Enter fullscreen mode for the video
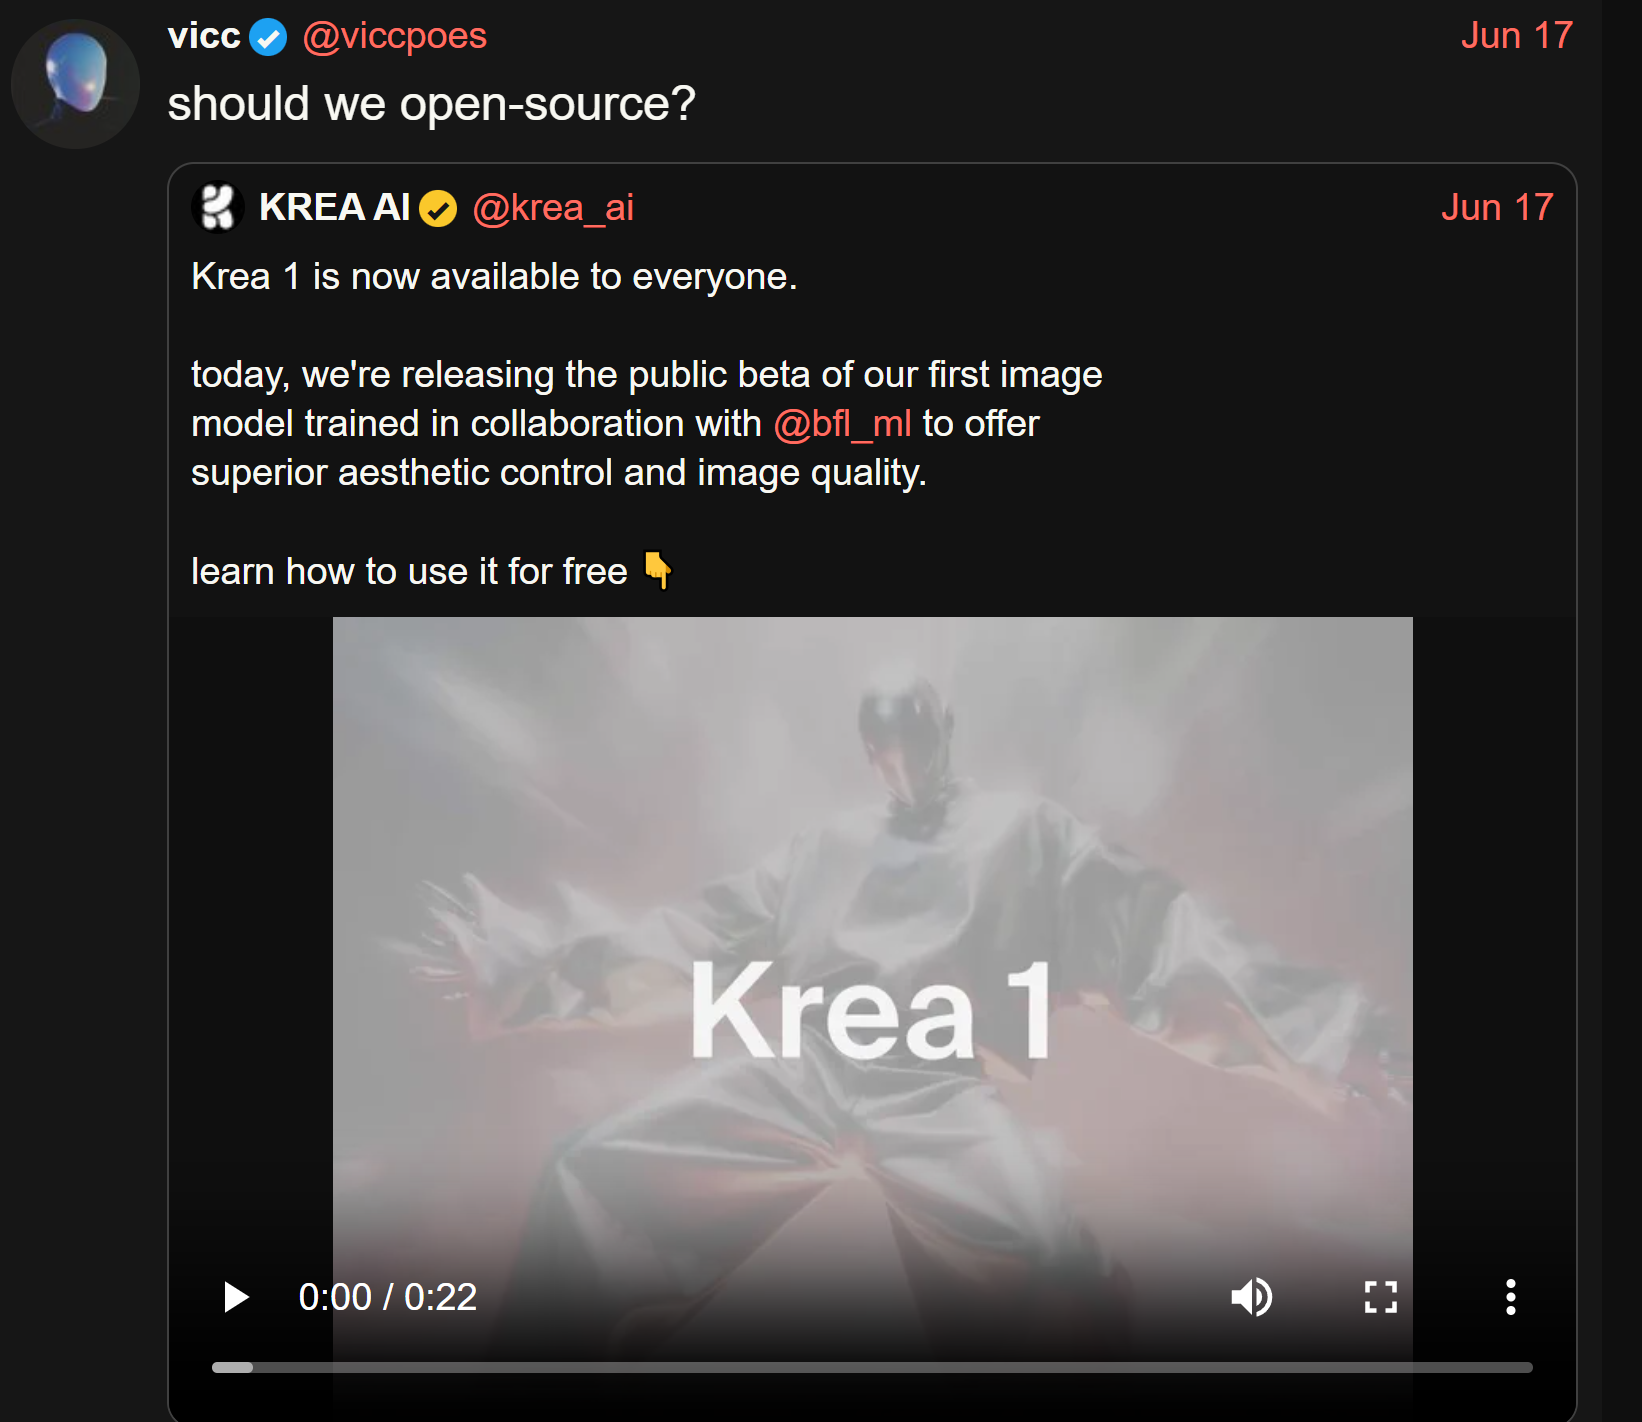Viewport: 1642px width, 1422px height. (1380, 1297)
